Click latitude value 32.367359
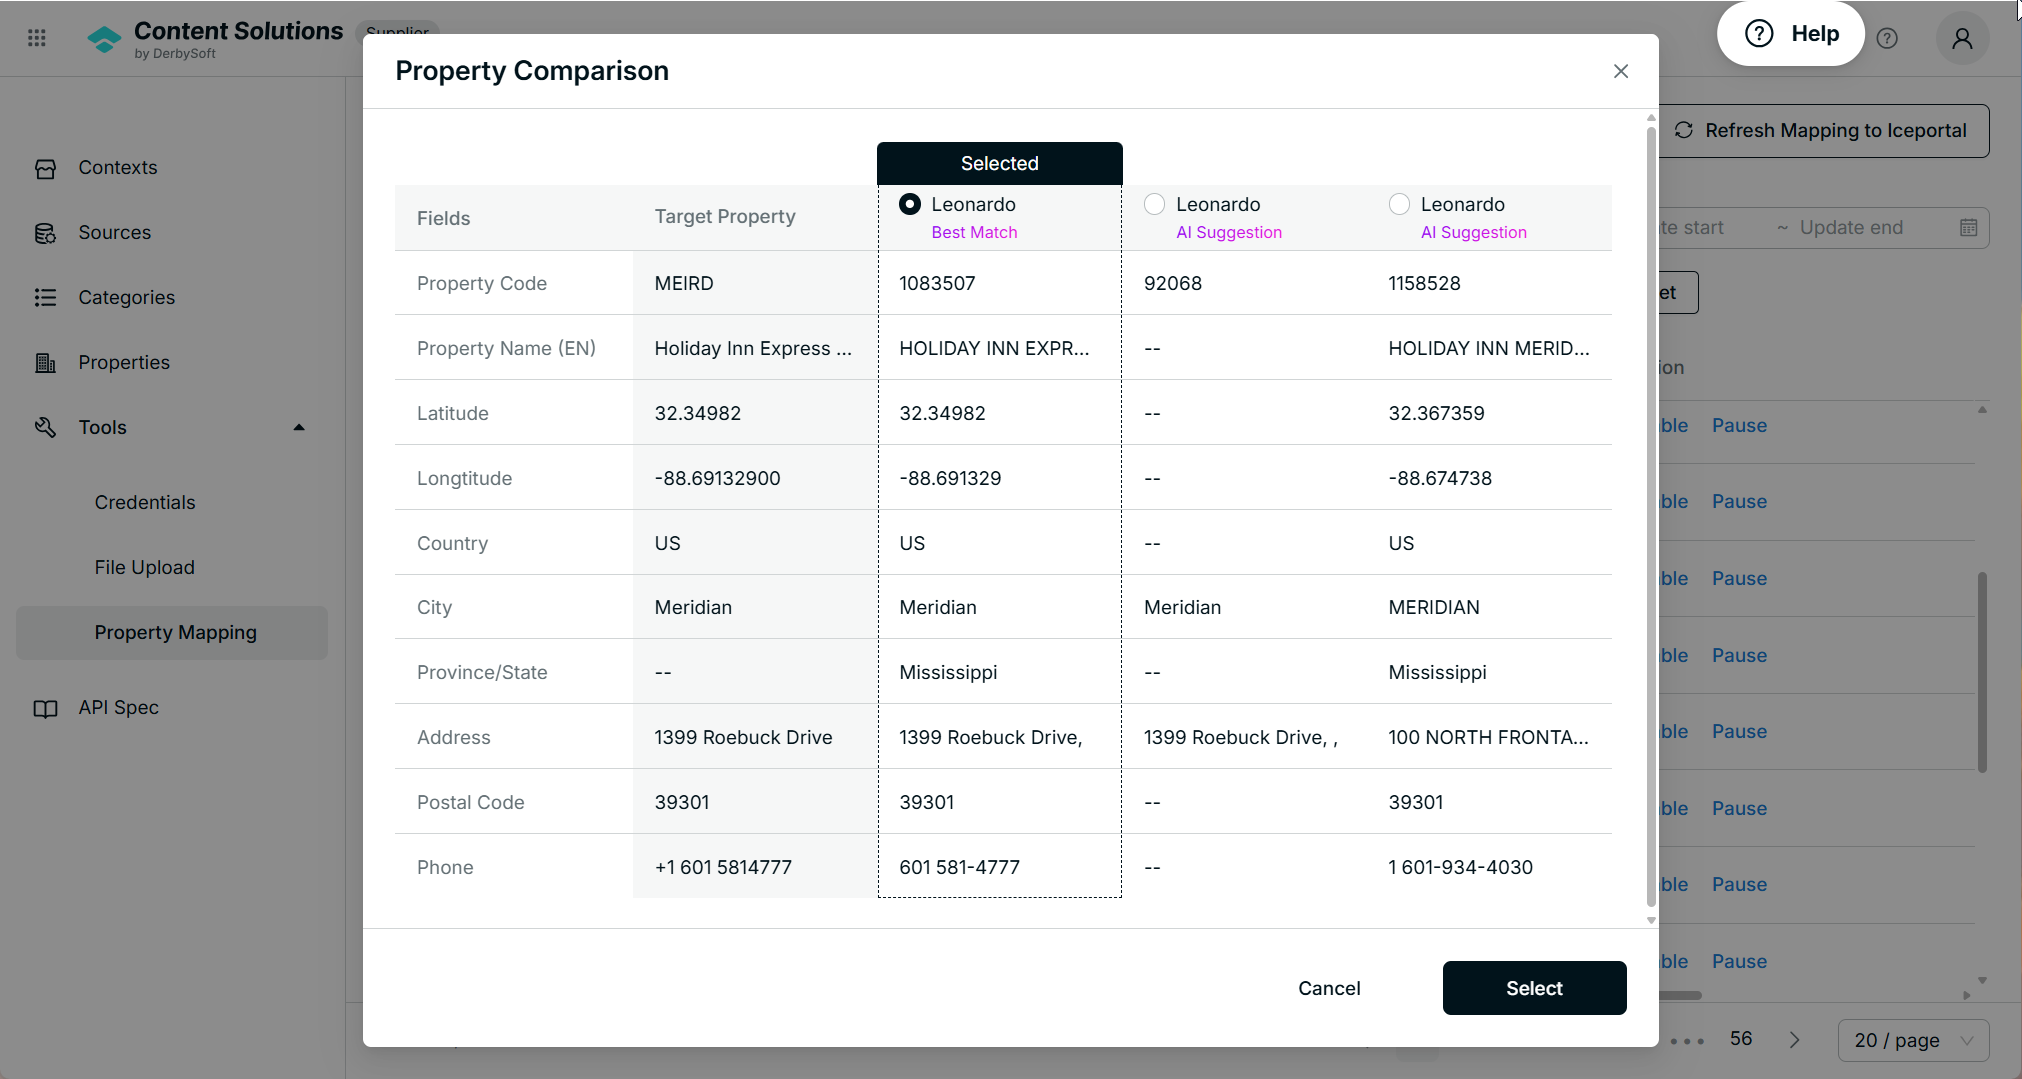The image size is (2022, 1079). [x=1436, y=414]
